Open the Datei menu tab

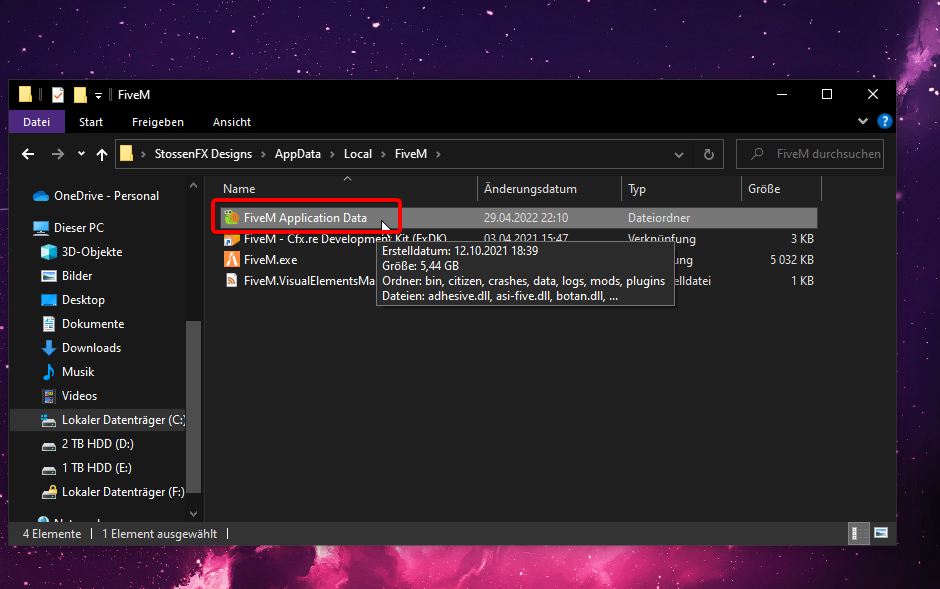coord(36,122)
